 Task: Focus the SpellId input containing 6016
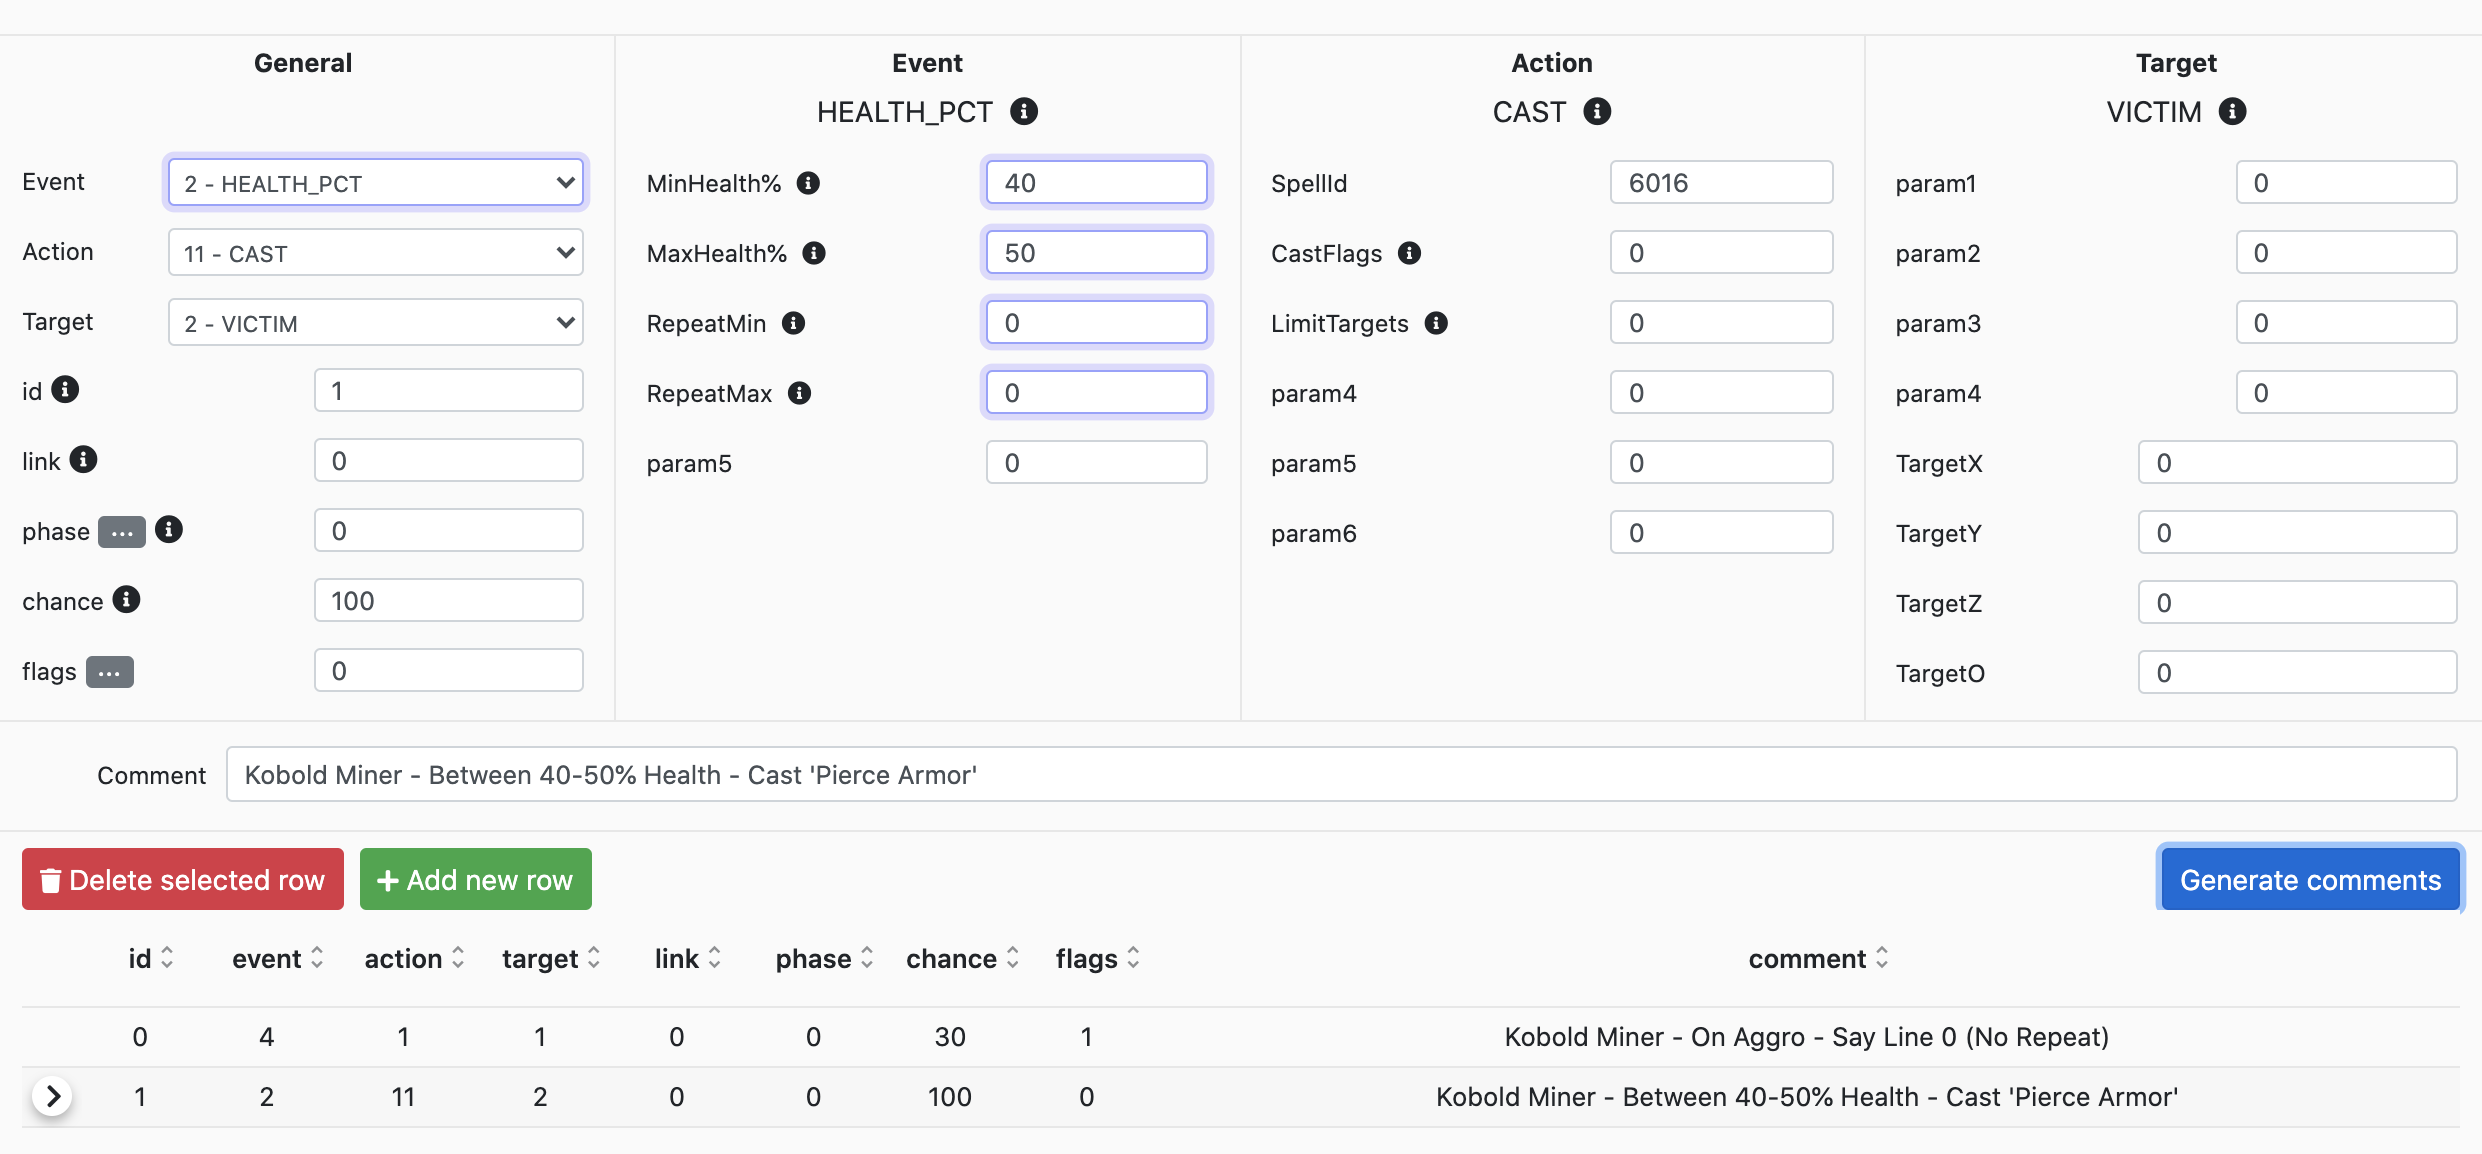[1720, 183]
